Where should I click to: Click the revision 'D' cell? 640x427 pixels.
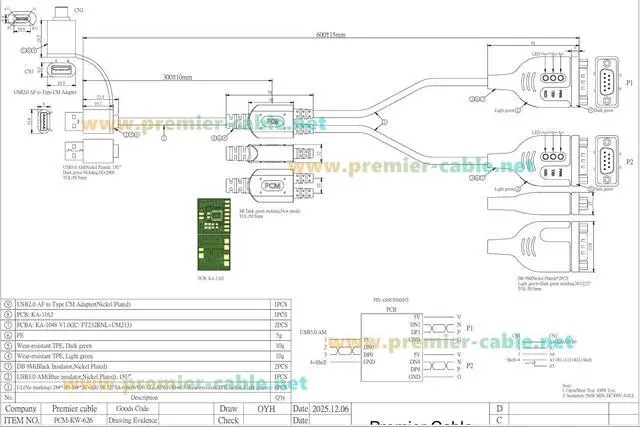[499, 409]
